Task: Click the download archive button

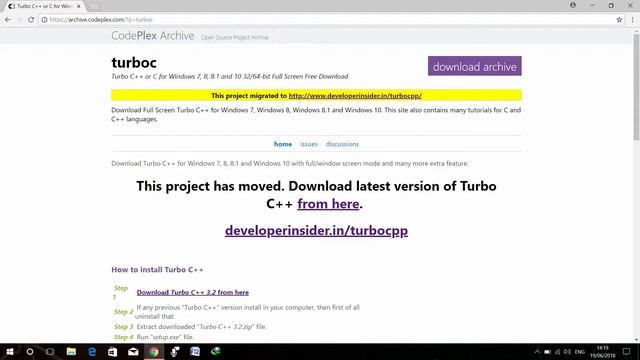Action: click(474, 66)
